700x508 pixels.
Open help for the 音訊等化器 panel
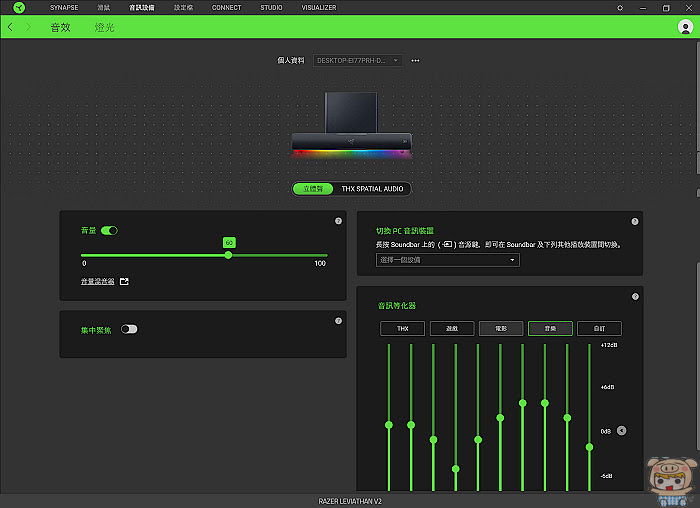click(x=635, y=296)
